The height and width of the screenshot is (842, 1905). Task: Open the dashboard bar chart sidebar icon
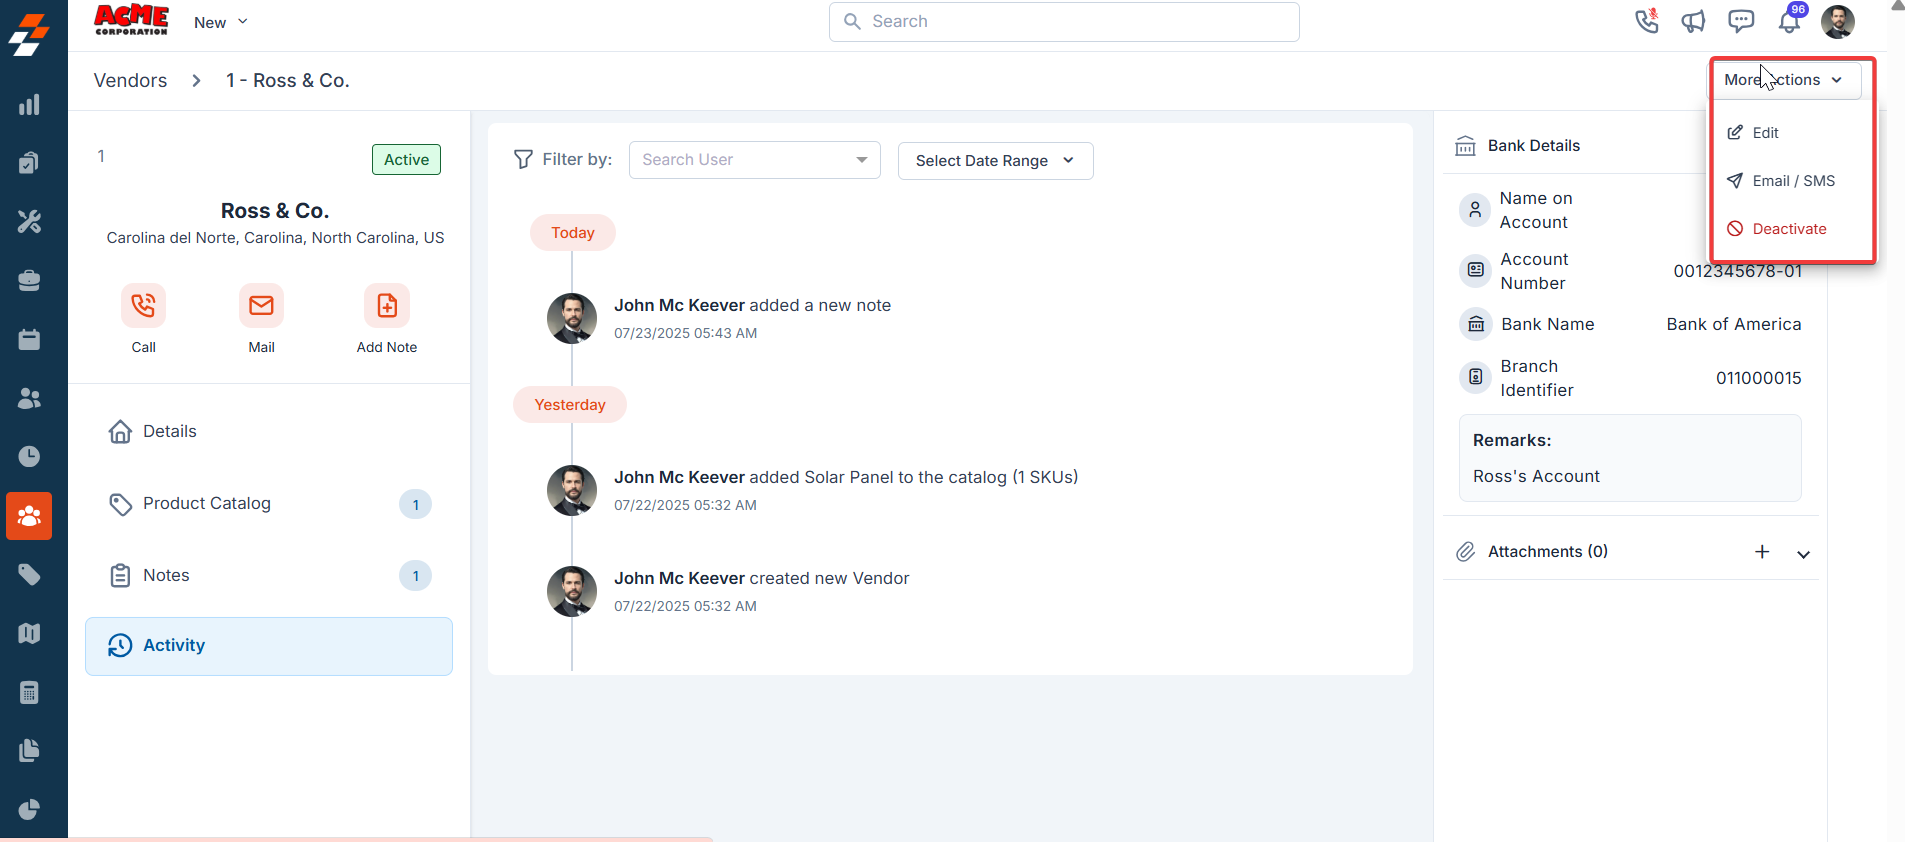coord(29,104)
